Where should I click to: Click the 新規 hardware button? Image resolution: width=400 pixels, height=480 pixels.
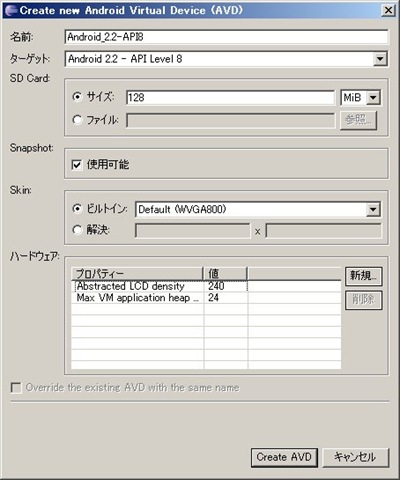tap(363, 276)
